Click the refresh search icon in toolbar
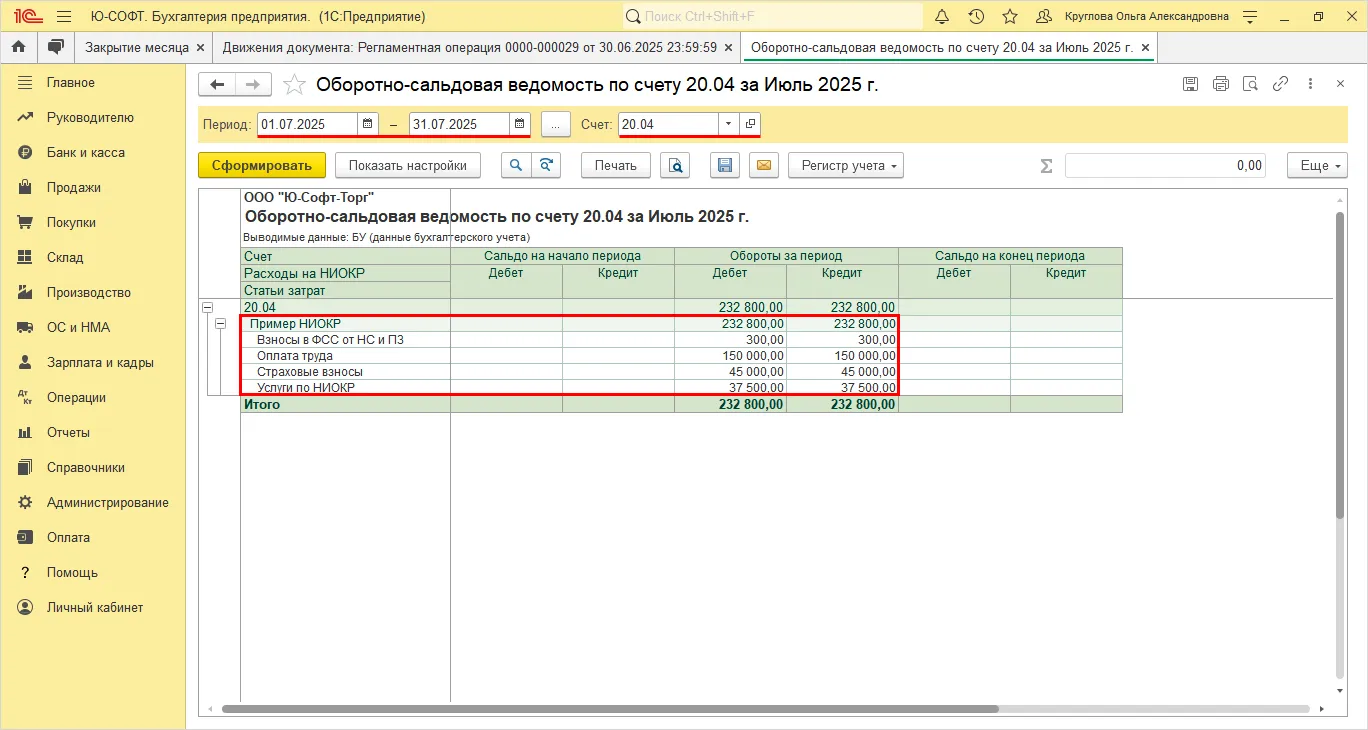The width and height of the screenshot is (1368, 730). pyautogui.click(x=546, y=166)
